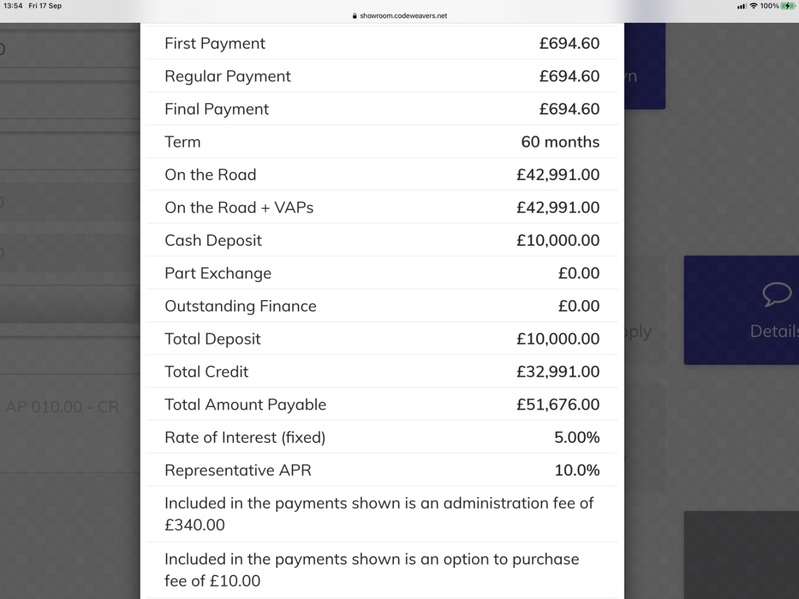Click the Cash Deposit £10,000.00 amount
Viewport: 799px width, 599px height.
tap(558, 240)
